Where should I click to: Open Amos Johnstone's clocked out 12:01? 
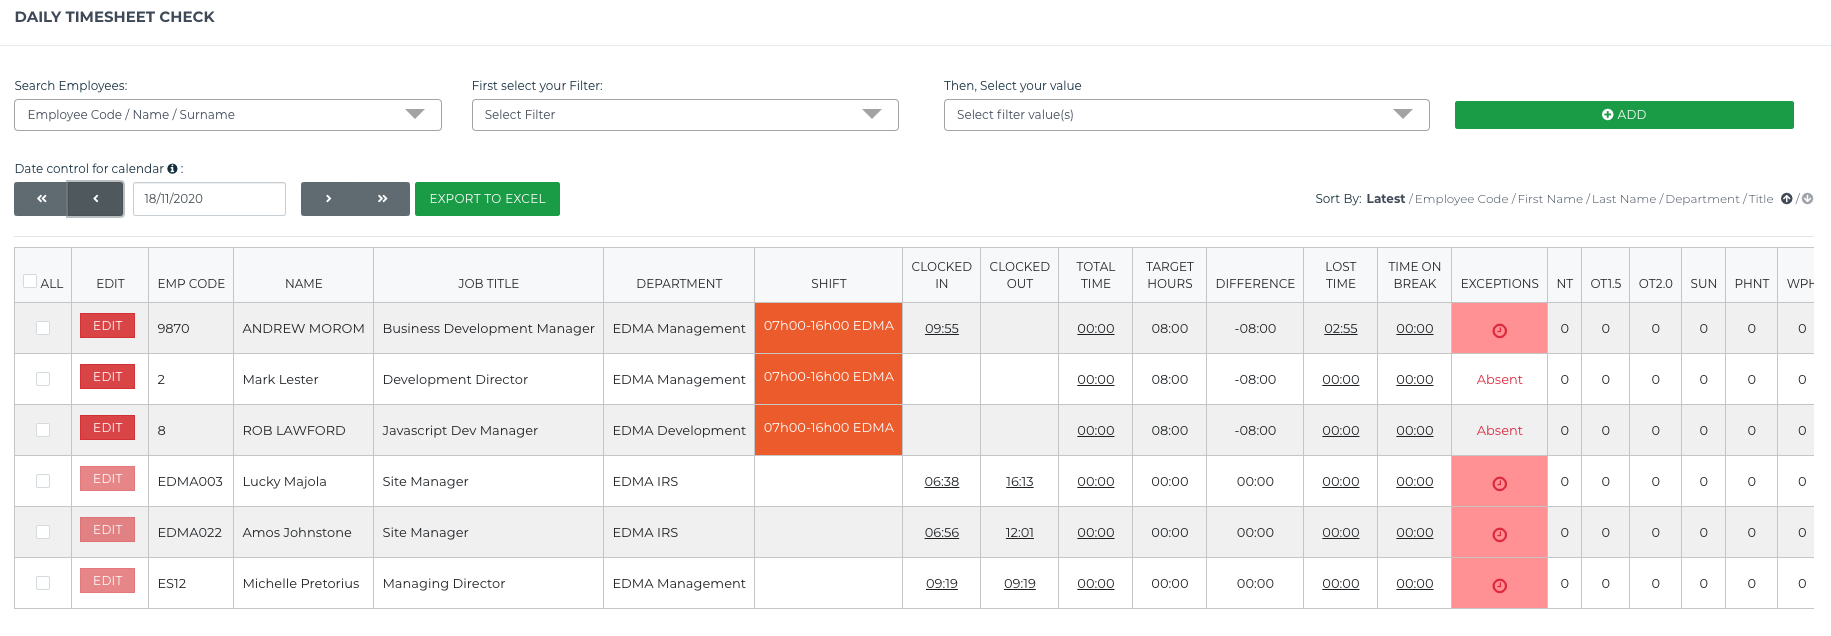(x=1019, y=532)
